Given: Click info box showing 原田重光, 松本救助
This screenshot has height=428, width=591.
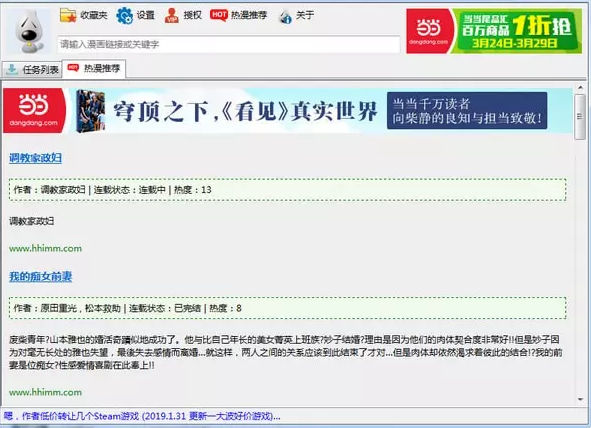Looking at the screenshot, I should coord(288,308).
